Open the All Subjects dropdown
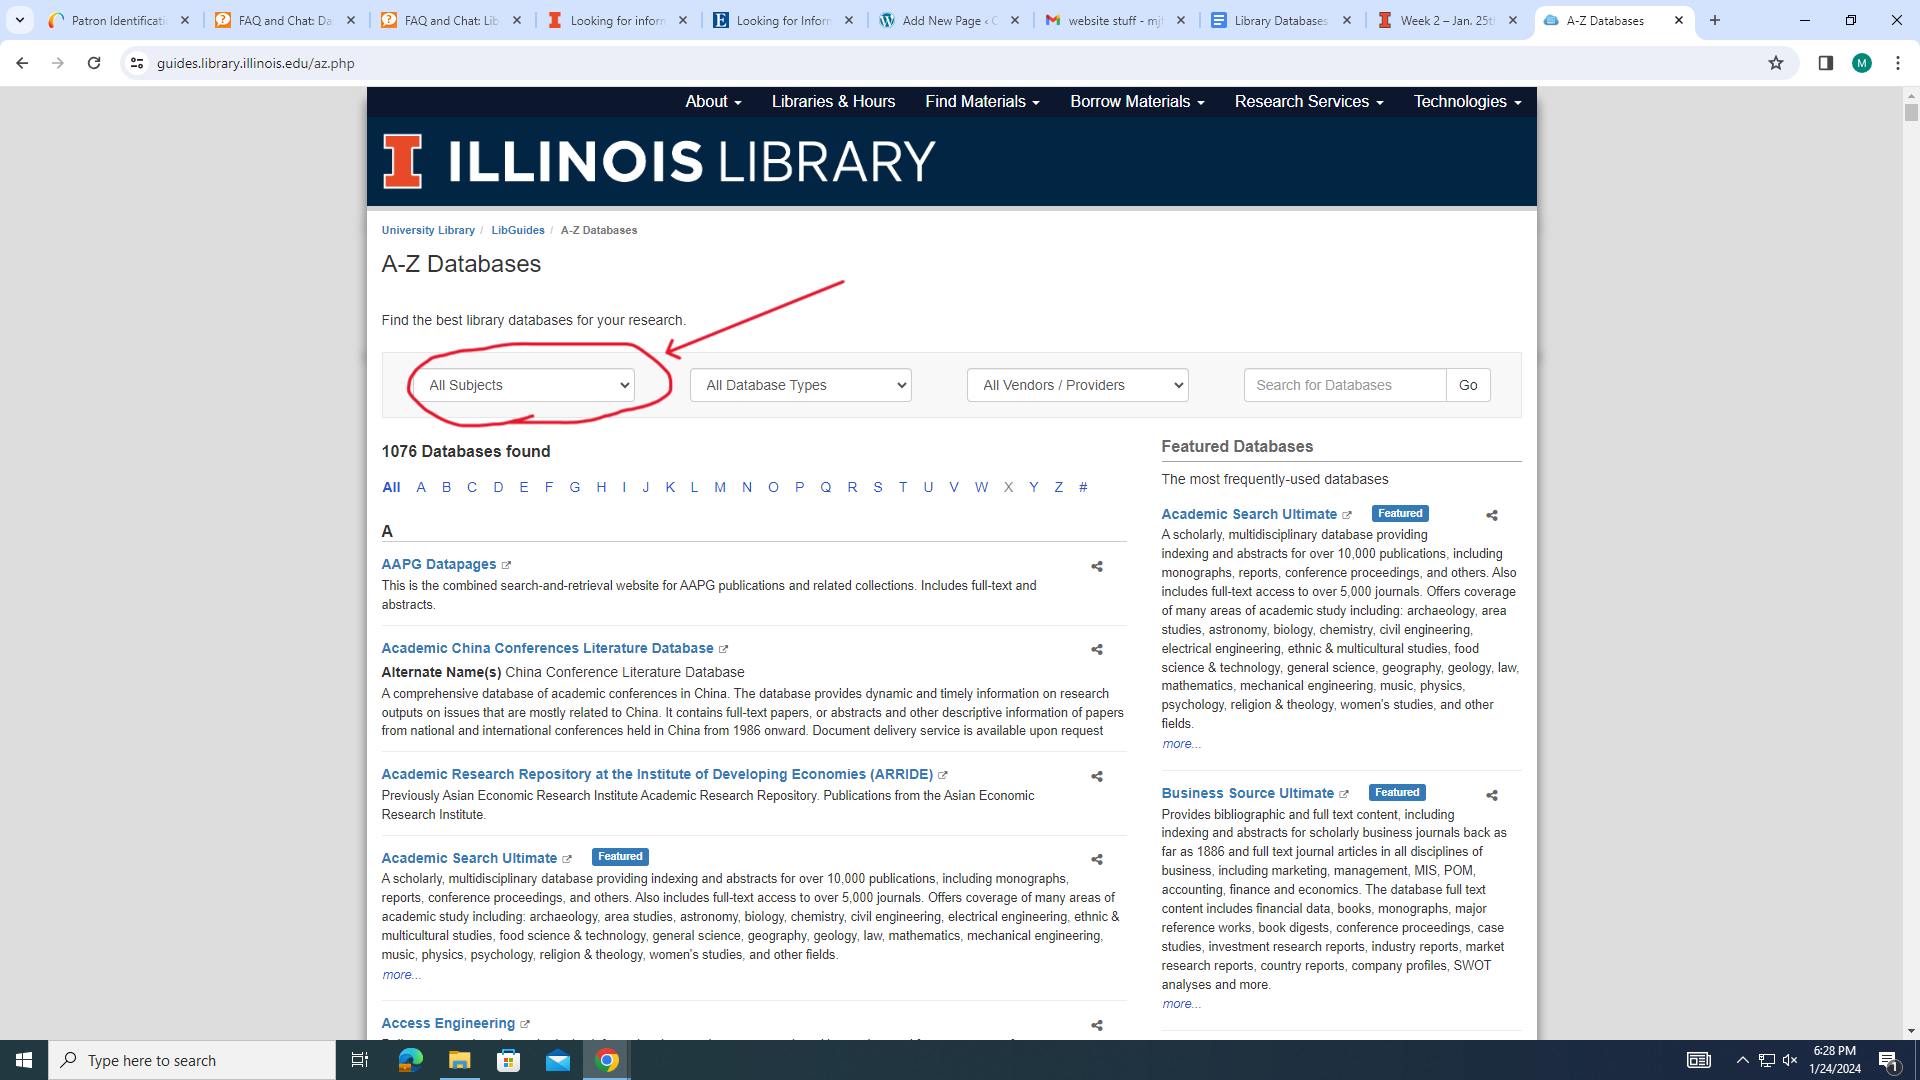This screenshot has width=1920, height=1080. (524, 385)
